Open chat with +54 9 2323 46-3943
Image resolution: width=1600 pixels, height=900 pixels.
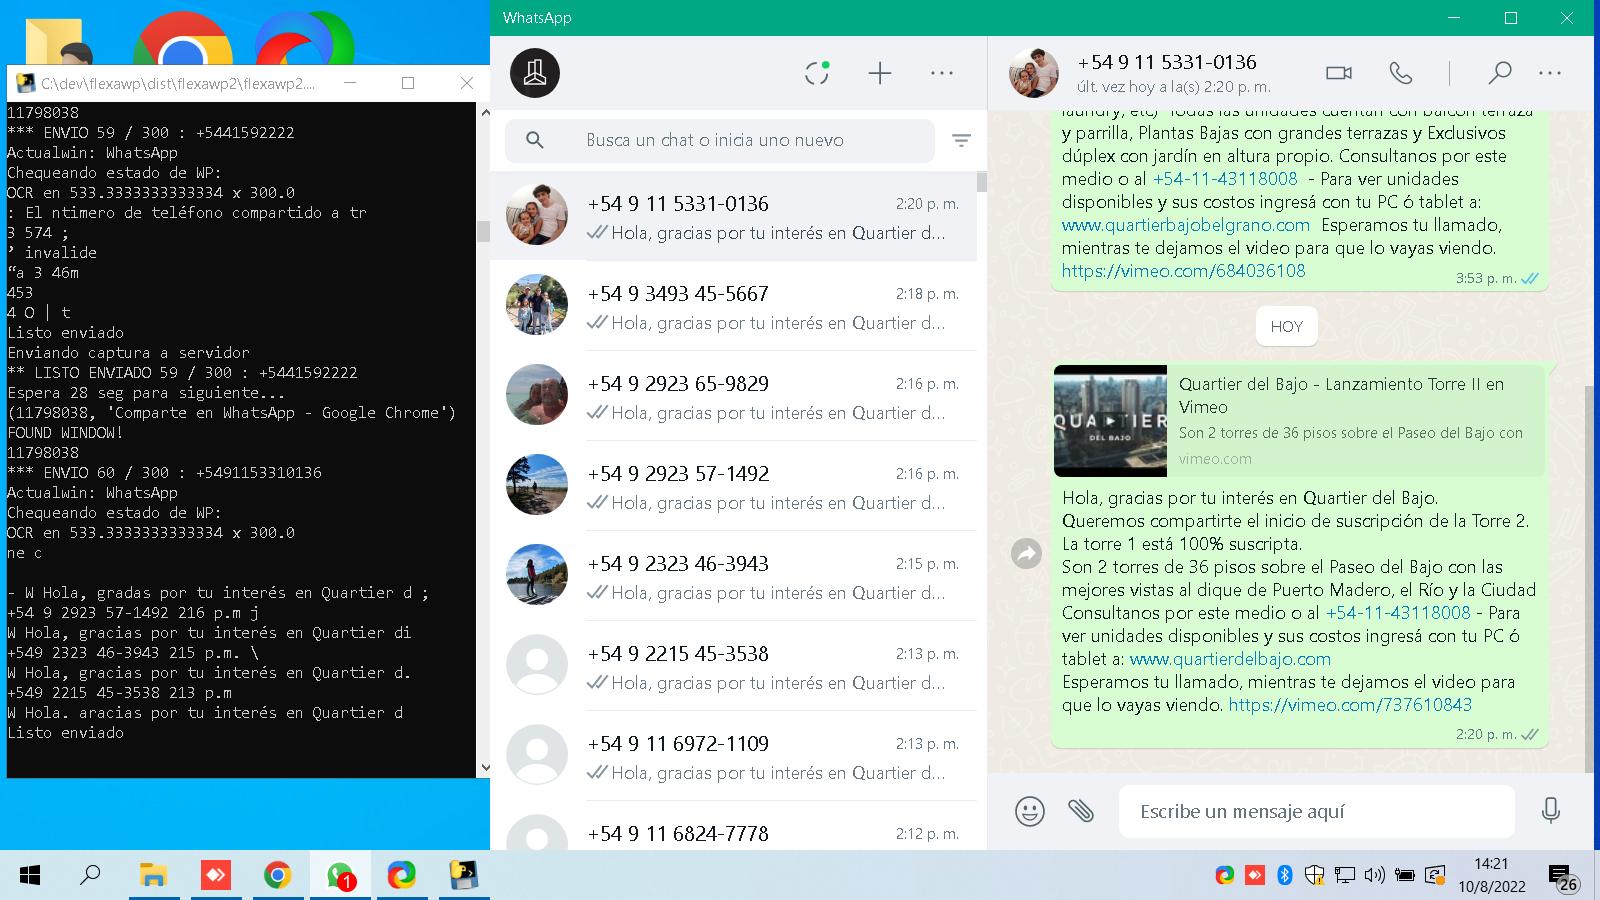pos(733,576)
